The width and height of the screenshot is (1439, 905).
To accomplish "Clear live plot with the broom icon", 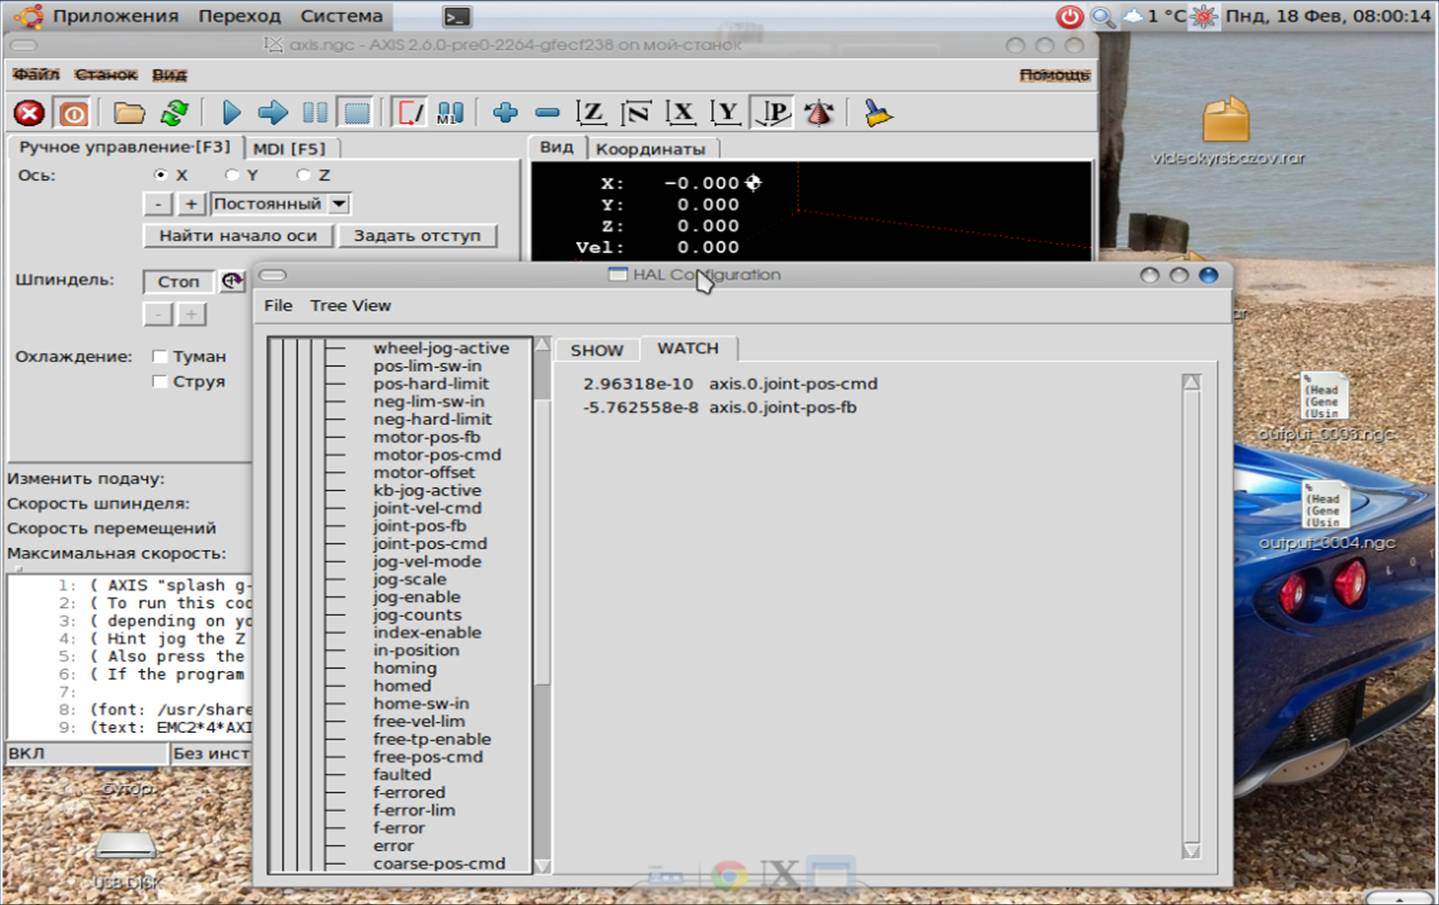I will pyautogui.click(x=878, y=113).
